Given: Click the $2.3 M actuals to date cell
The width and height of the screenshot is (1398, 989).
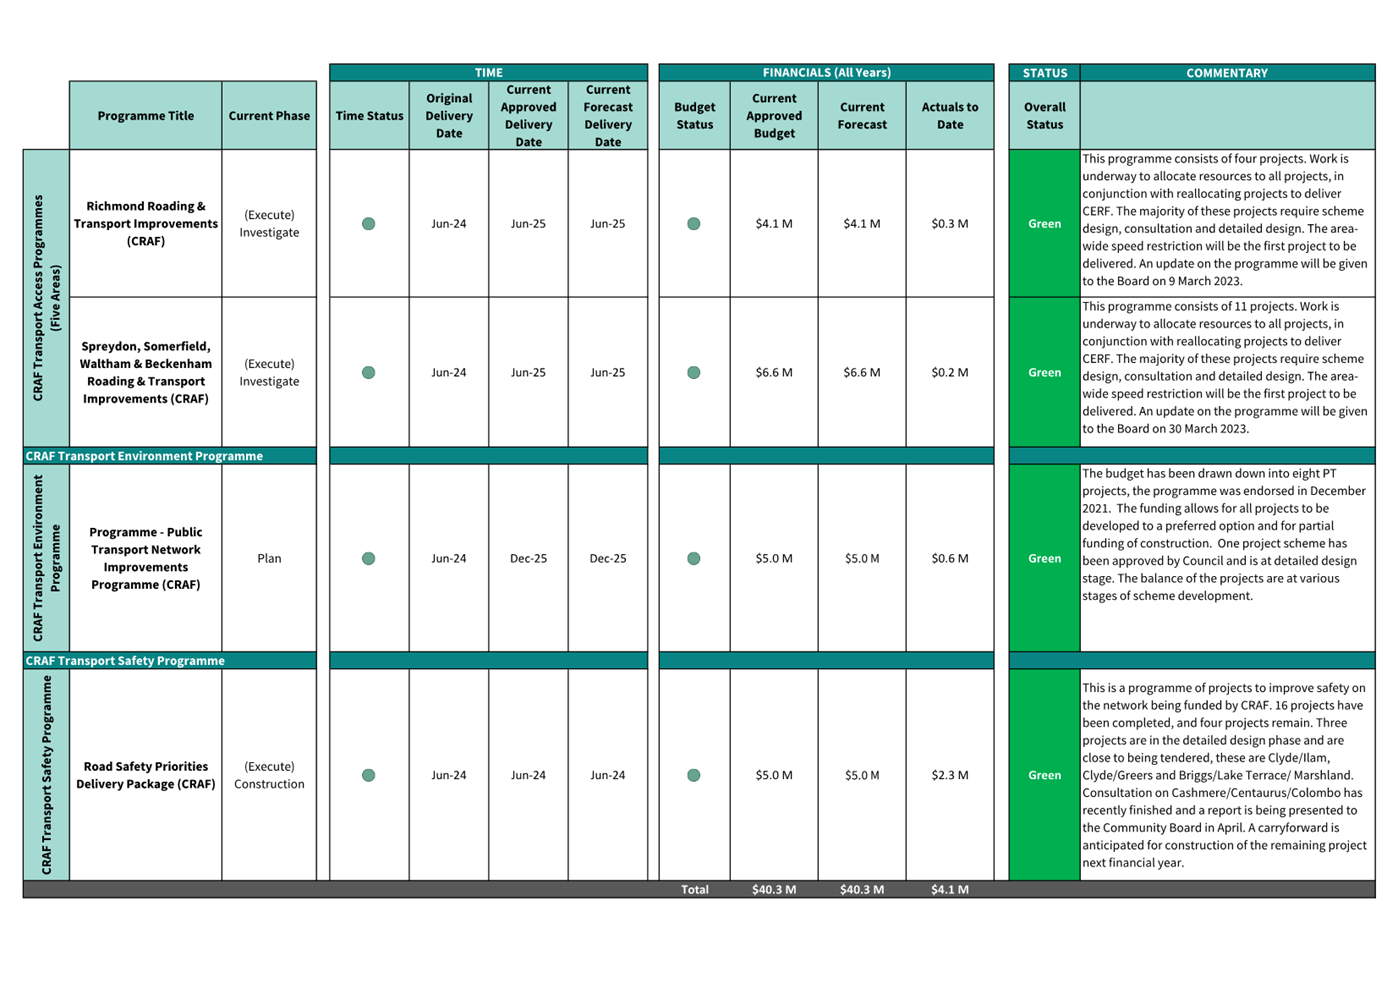Looking at the screenshot, I should 950,775.
